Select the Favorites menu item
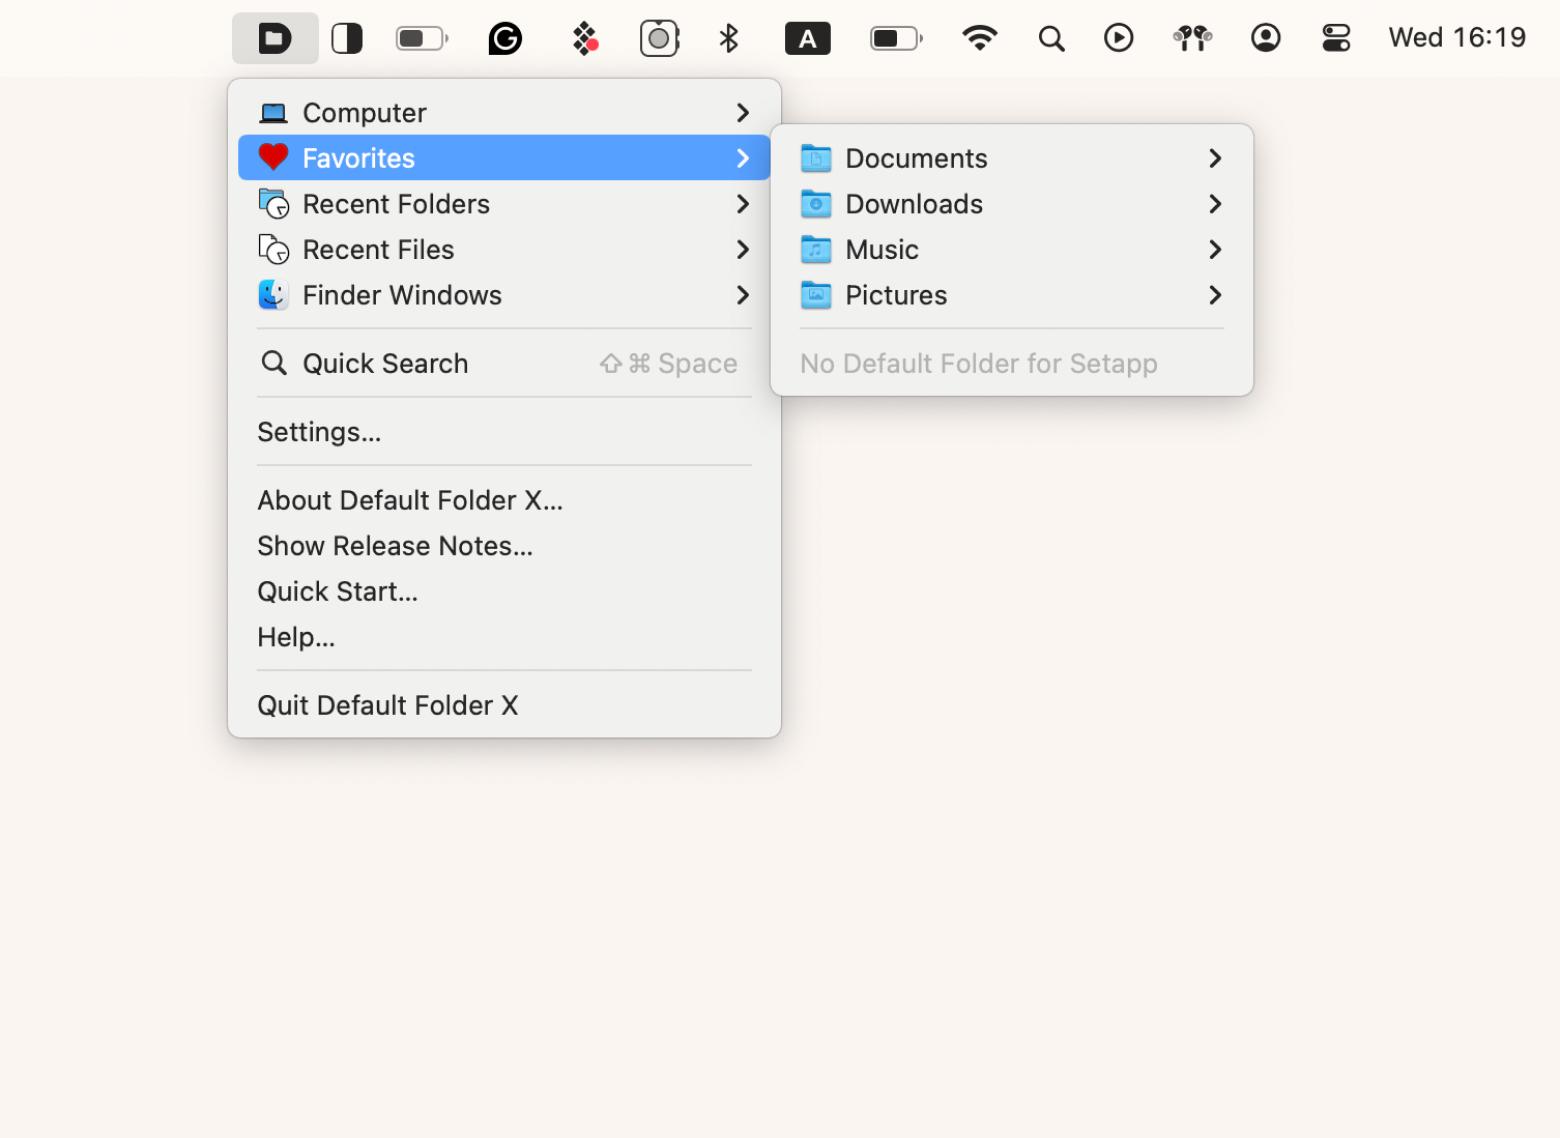The image size is (1560, 1138). point(504,158)
